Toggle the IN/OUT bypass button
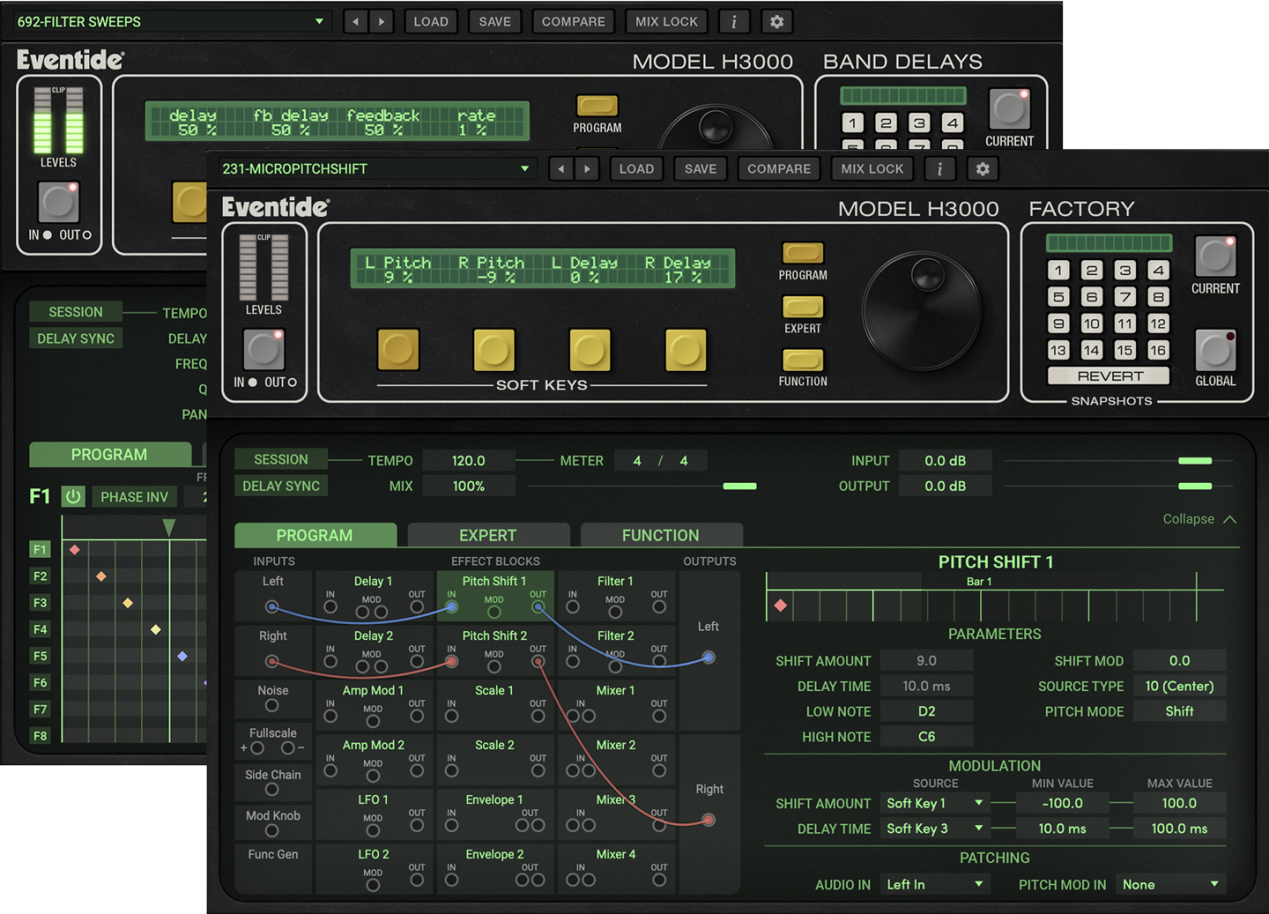The image size is (1269, 914). click(x=264, y=350)
